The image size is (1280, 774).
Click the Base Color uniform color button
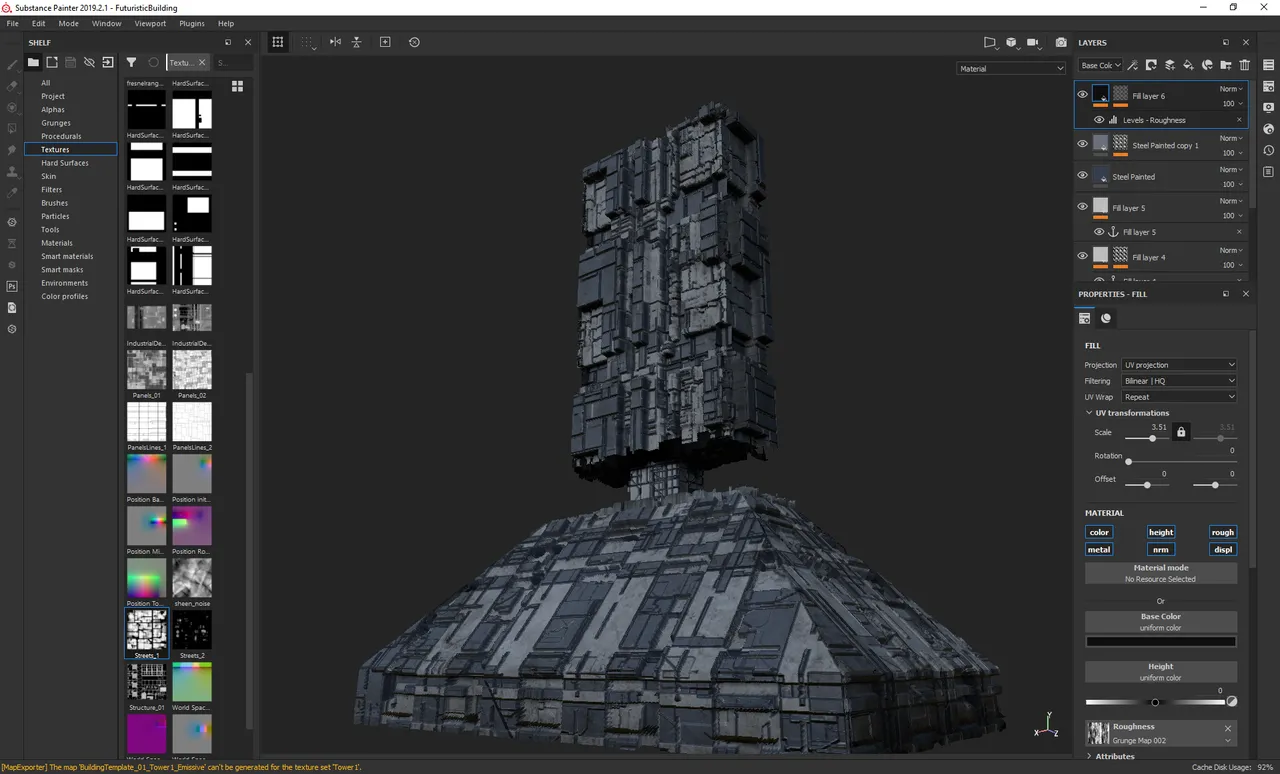1161,622
